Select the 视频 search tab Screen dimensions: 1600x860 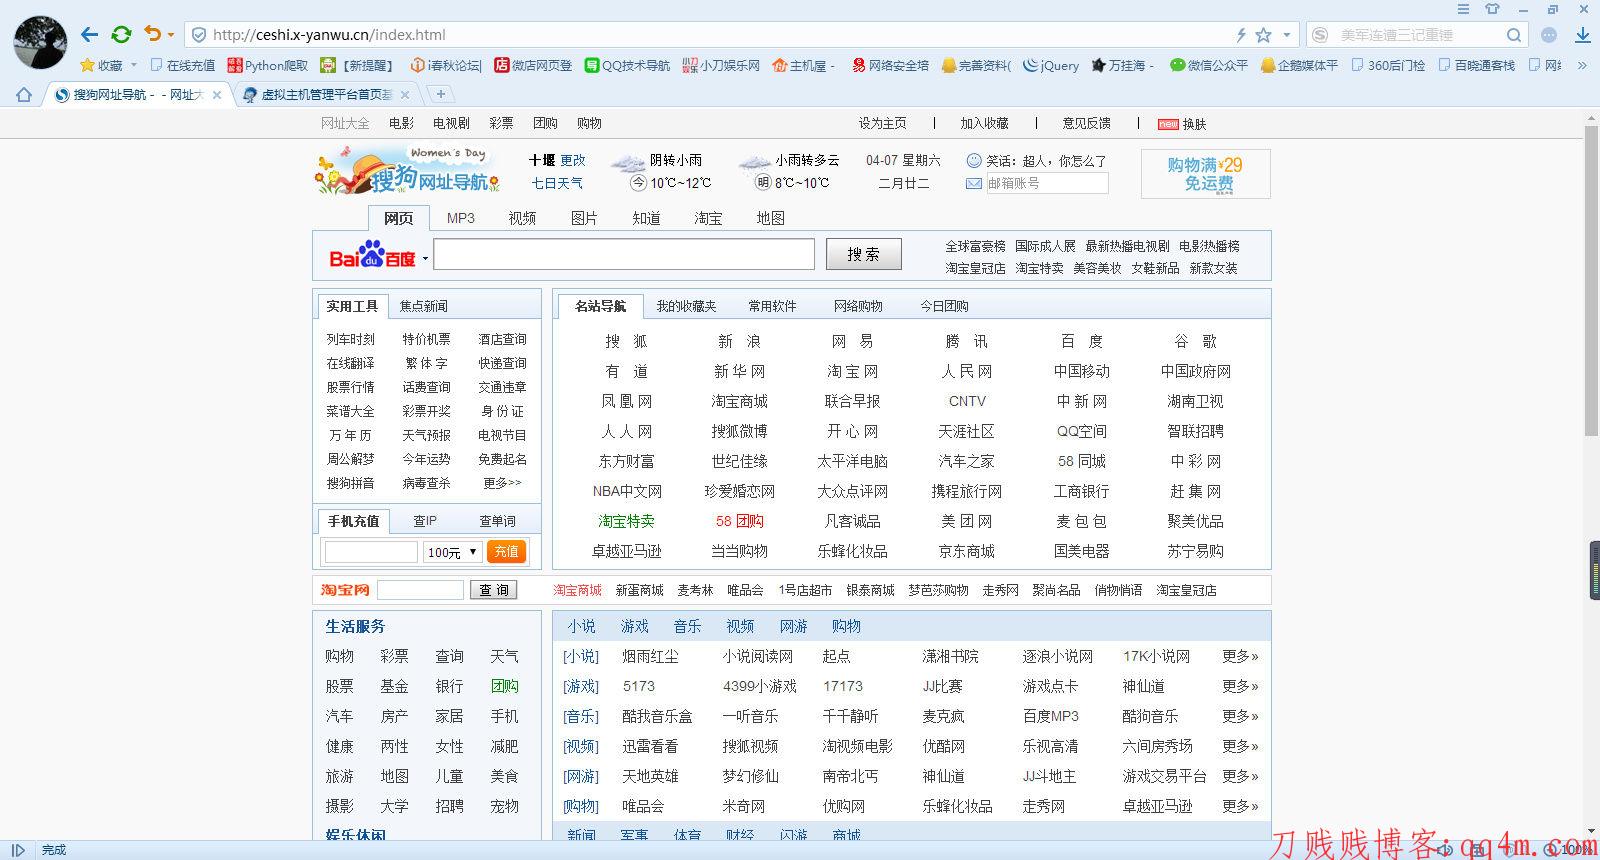pyautogui.click(x=522, y=218)
